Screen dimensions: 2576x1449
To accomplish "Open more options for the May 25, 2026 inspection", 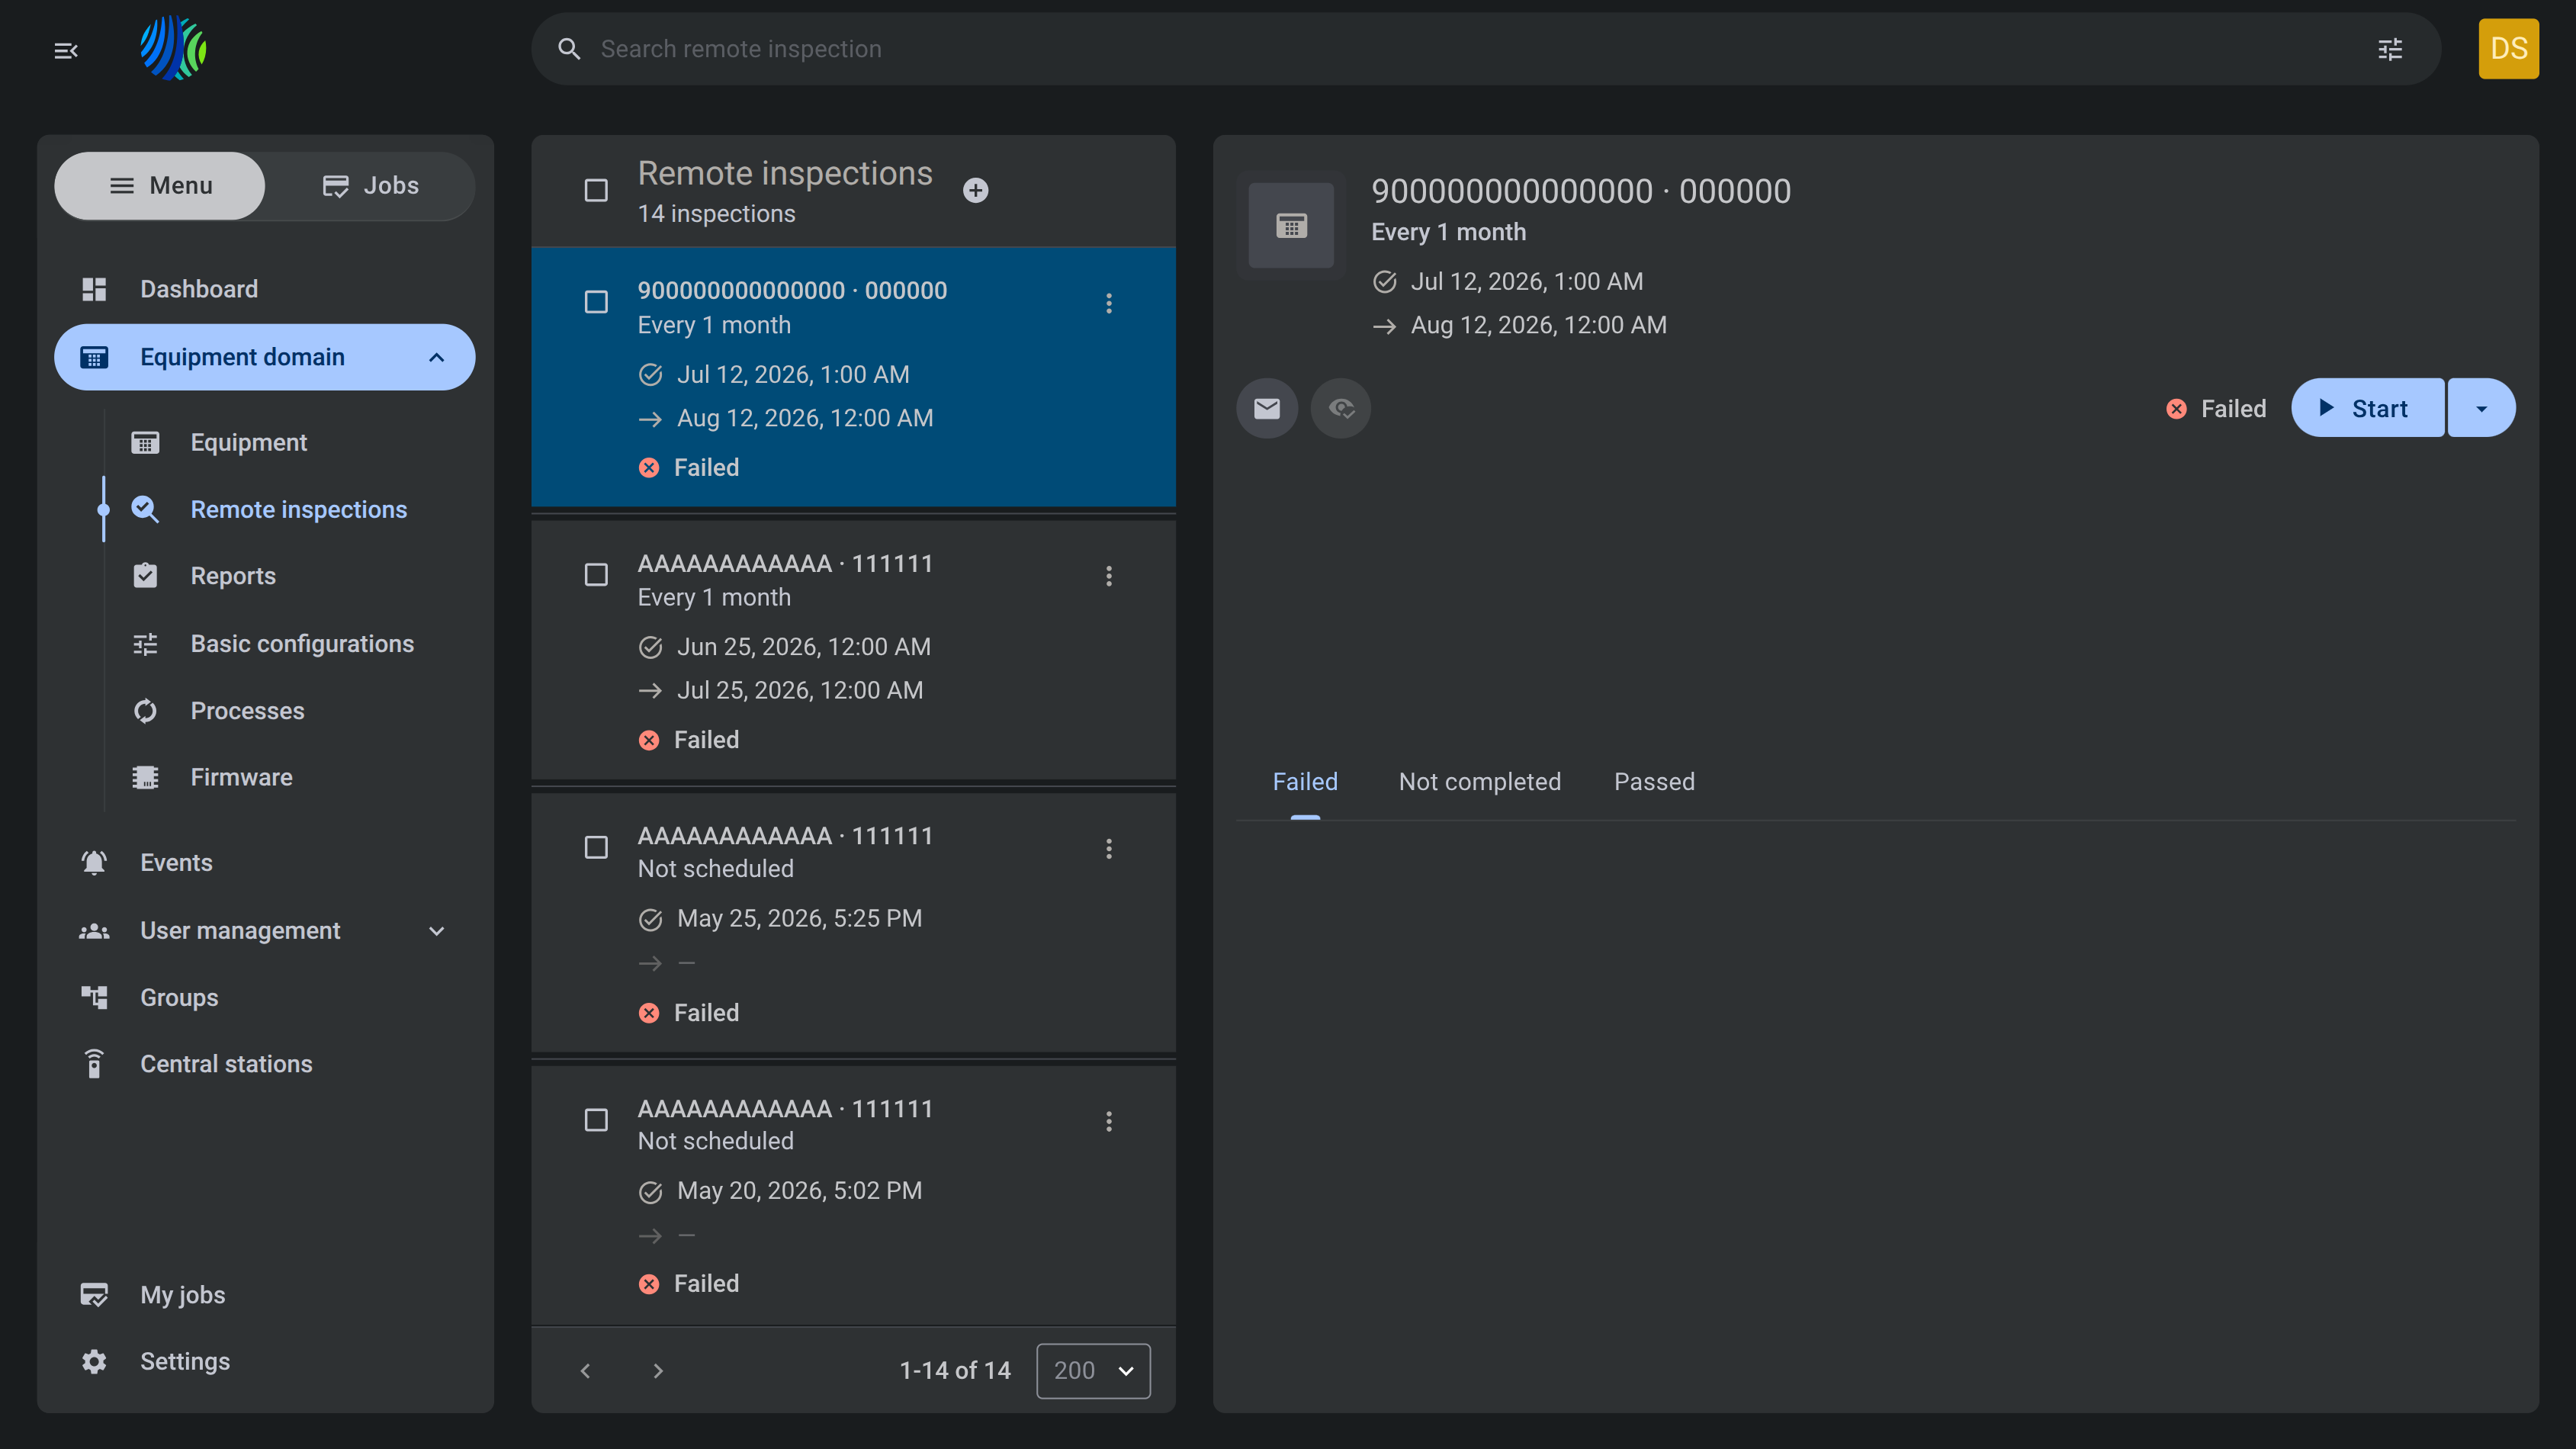I will (1109, 849).
